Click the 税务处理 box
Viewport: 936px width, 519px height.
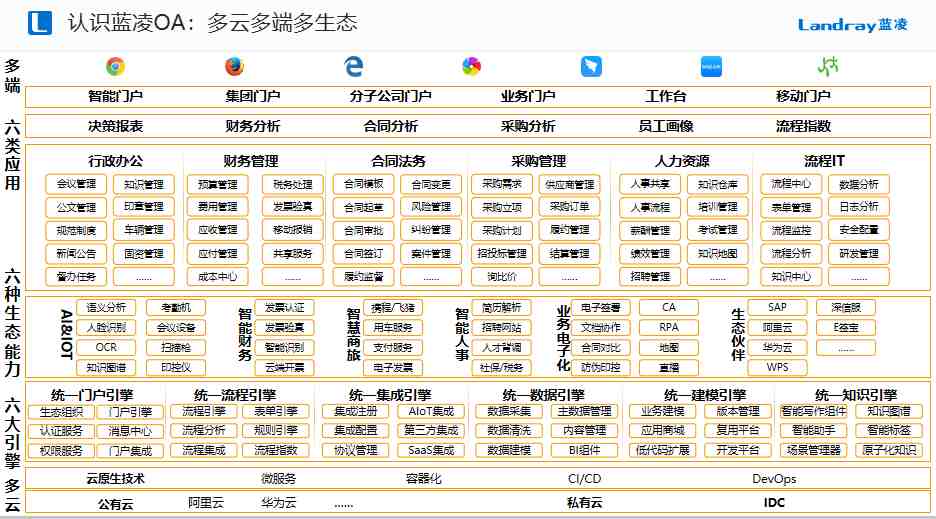pos(292,185)
